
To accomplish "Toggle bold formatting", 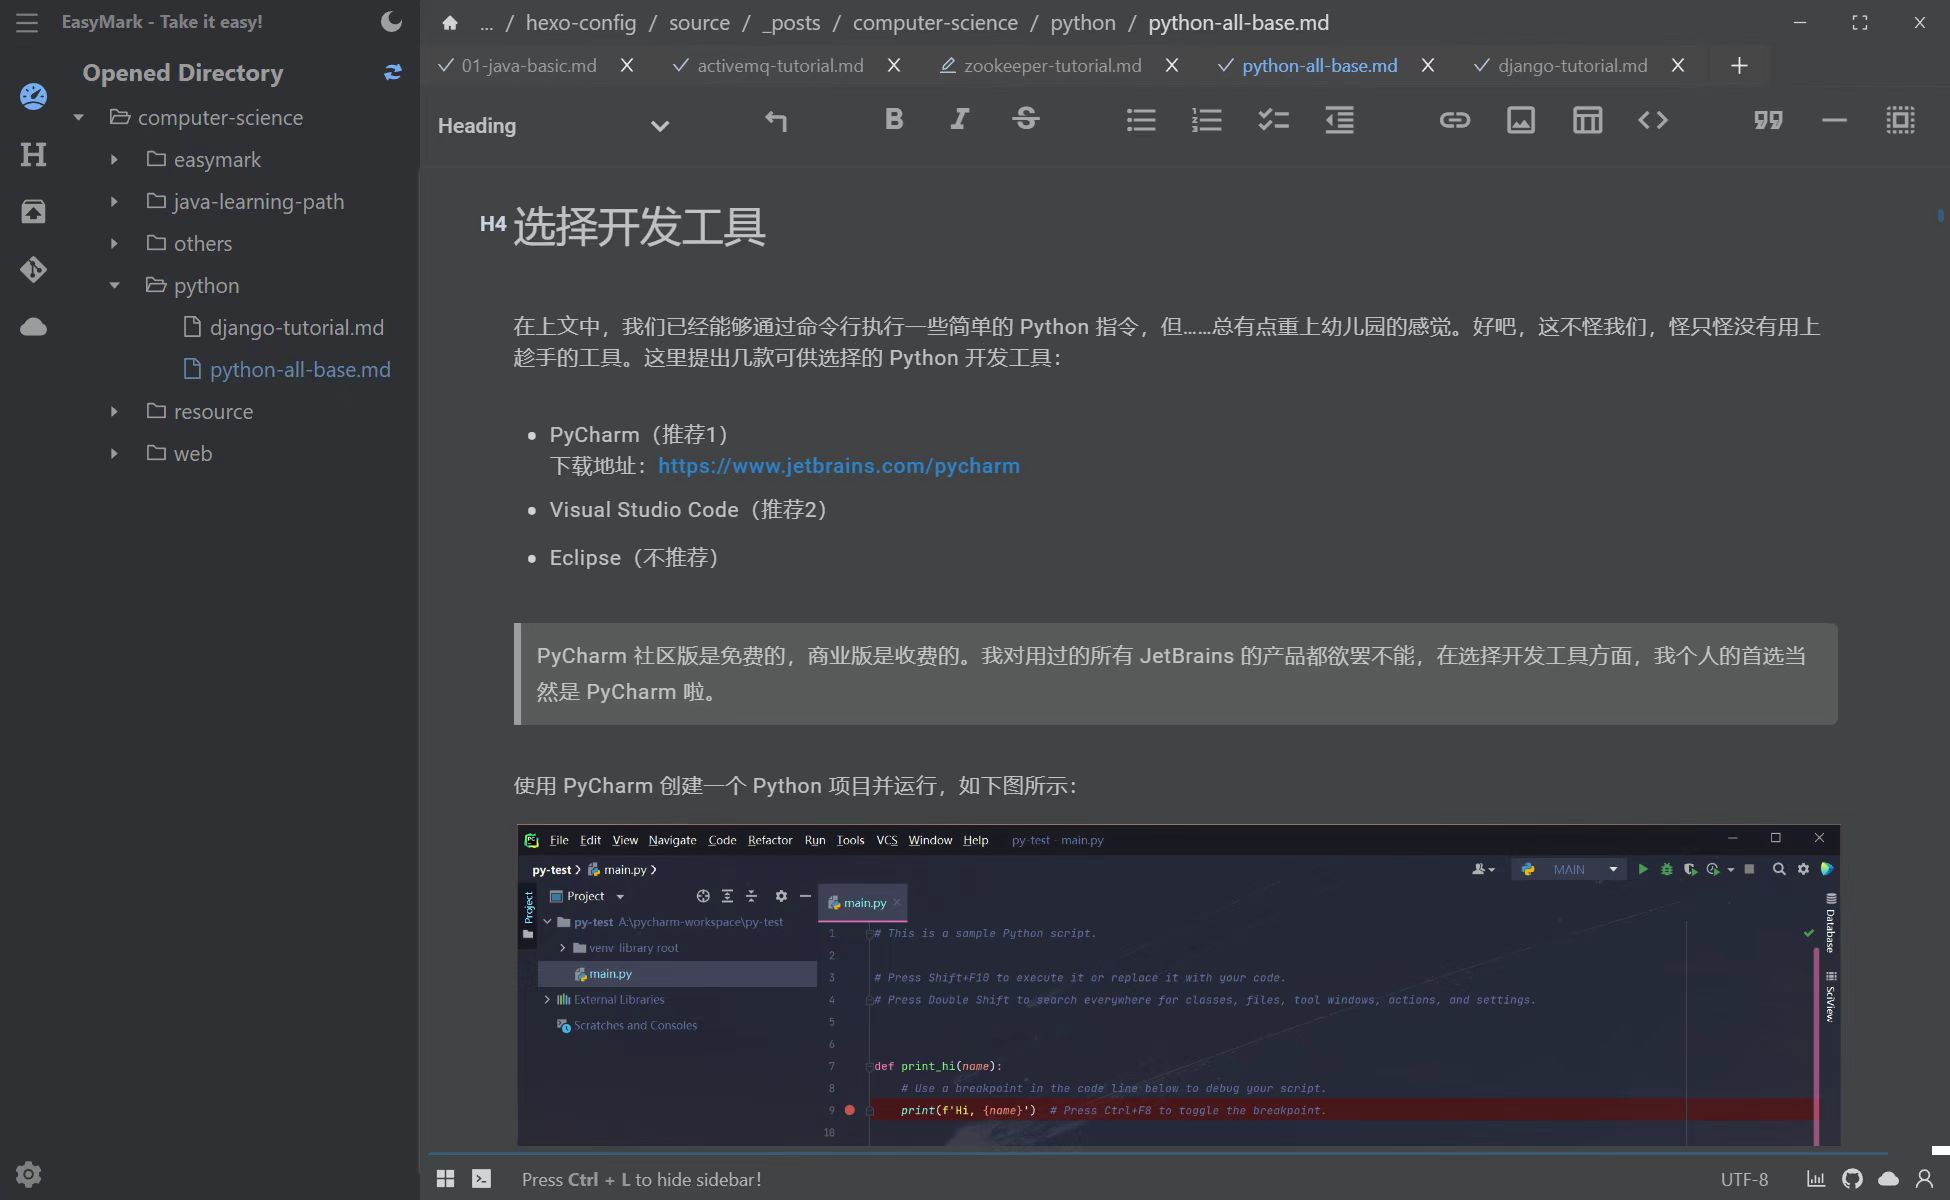I will 894,120.
